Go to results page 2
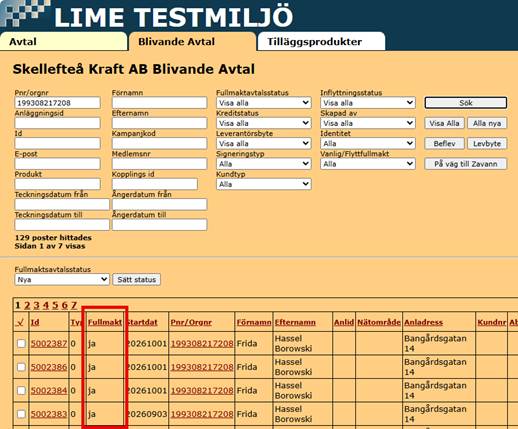518x429 pixels. 27,305
